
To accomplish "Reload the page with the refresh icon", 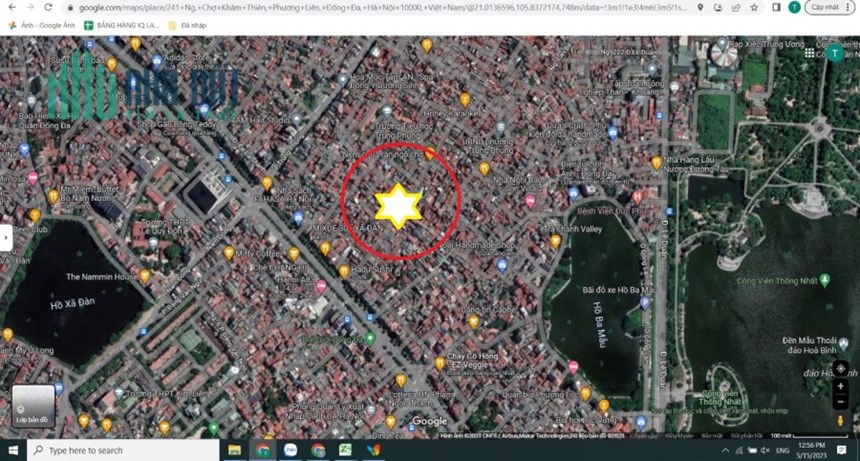I will (48, 7).
